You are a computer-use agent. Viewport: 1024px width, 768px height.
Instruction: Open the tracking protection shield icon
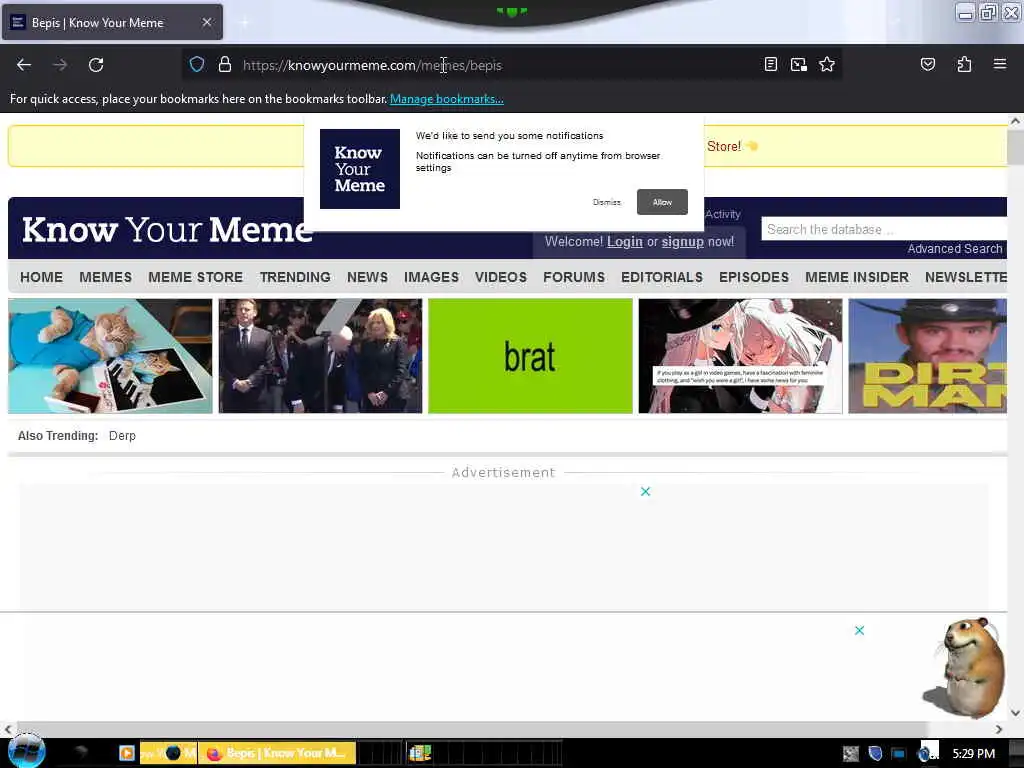(x=197, y=65)
